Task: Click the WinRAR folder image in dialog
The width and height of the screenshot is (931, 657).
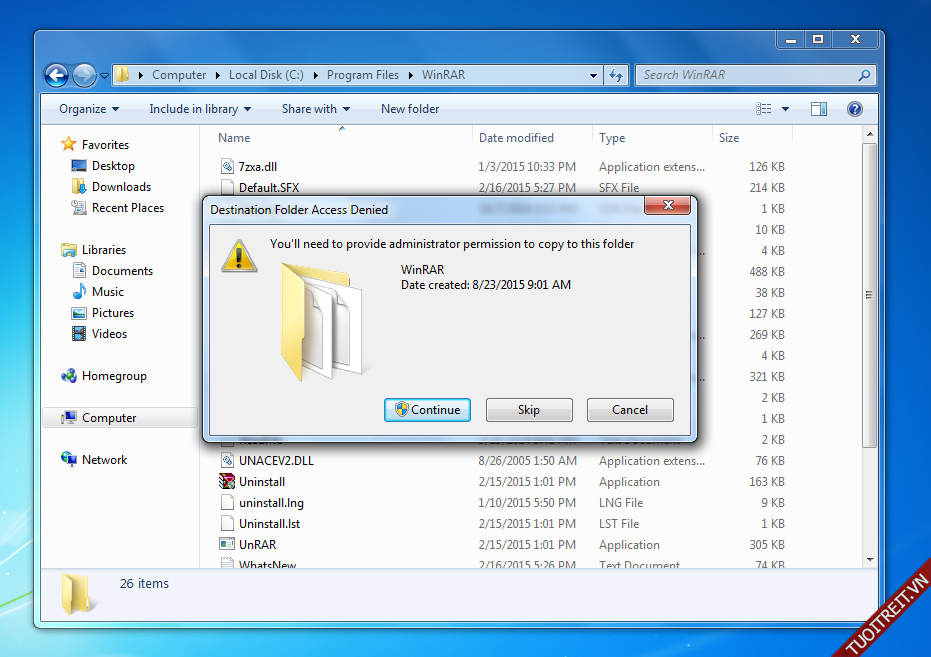Action: coord(322,322)
